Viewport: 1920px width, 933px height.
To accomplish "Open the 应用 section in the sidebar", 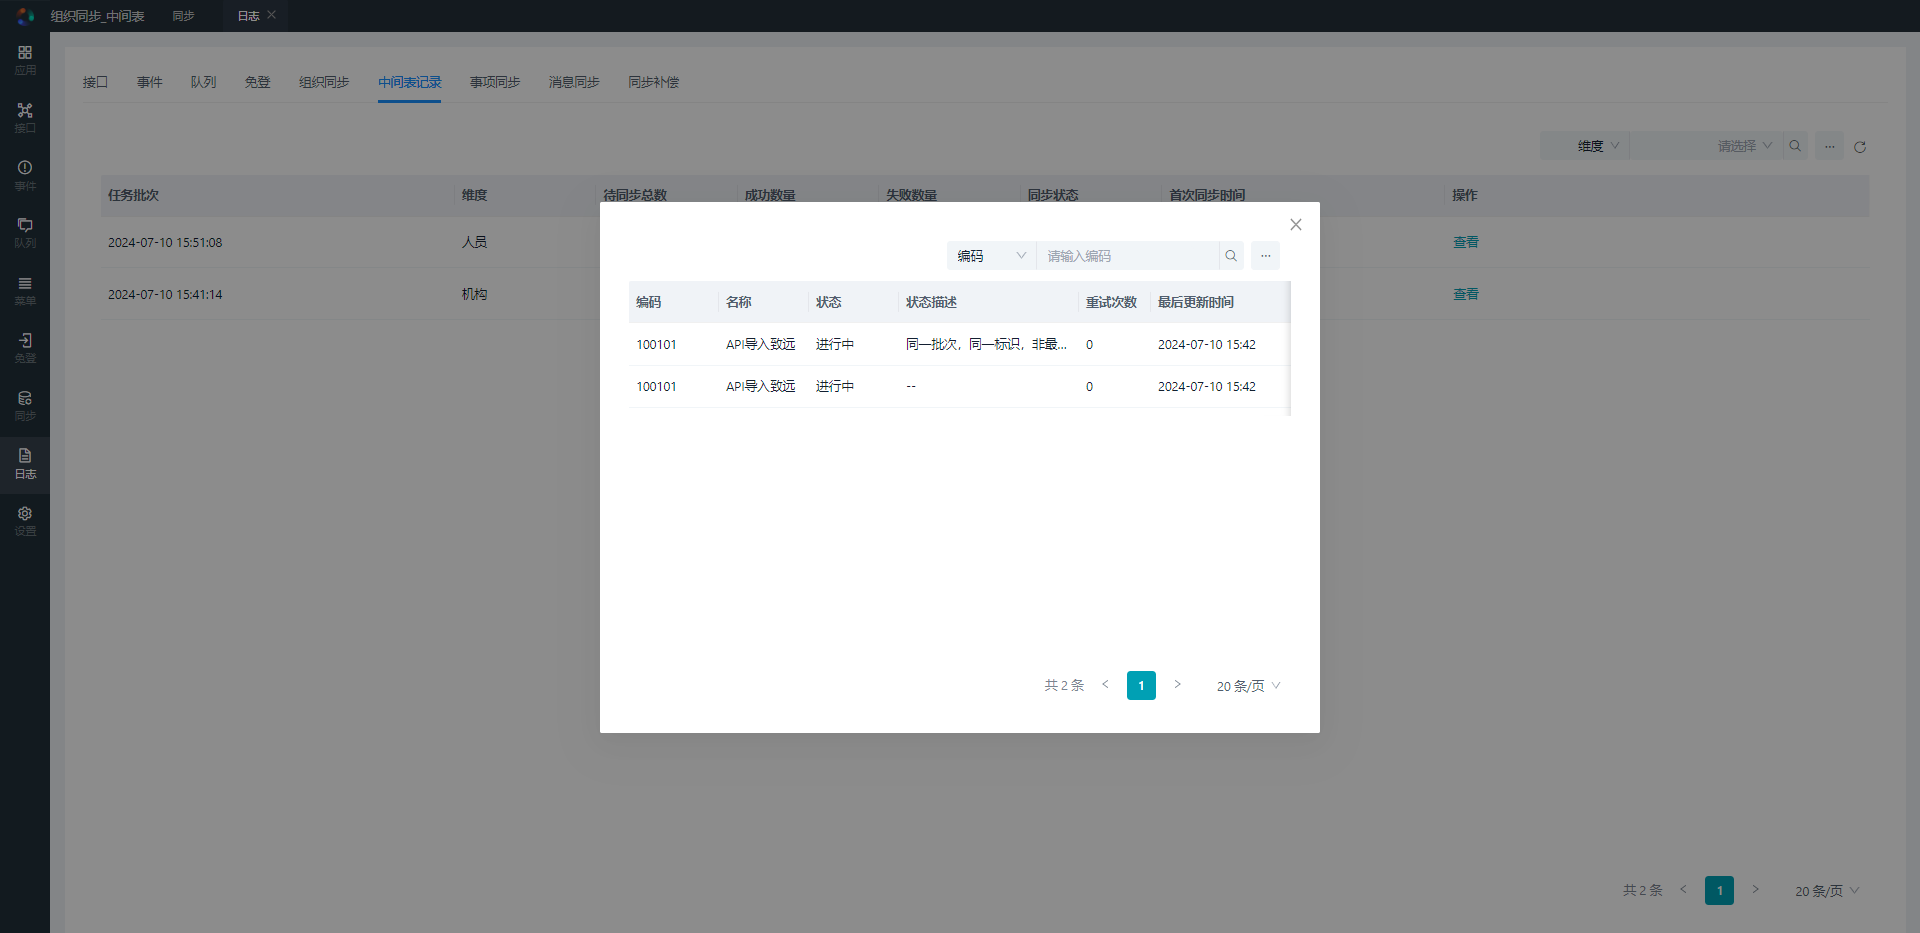I will 25,59.
